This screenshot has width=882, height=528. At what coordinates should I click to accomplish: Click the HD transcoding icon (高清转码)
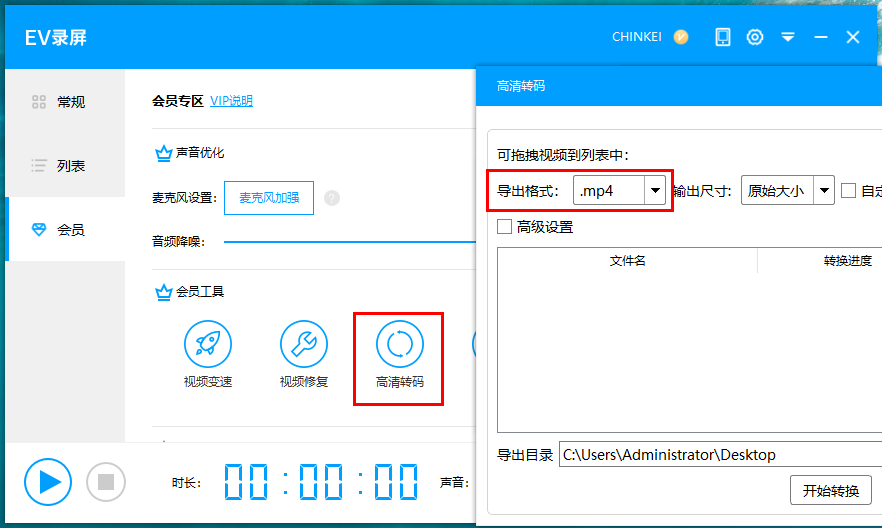(x=399, y=345)
